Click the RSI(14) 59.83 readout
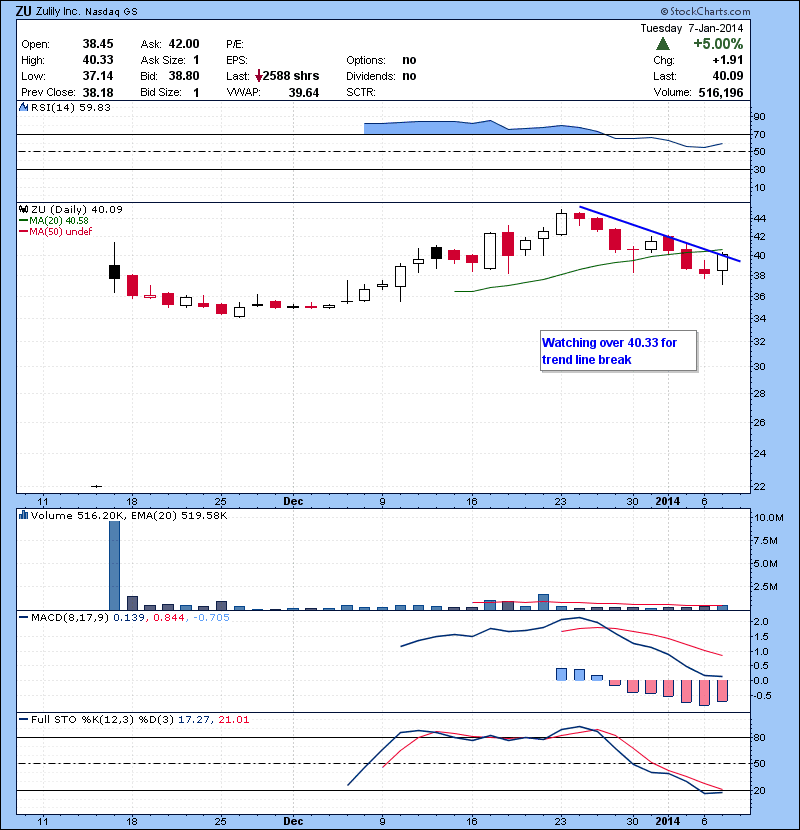Image resolution: width=800 pixels, height=830 pixels. tap(71, 107)
